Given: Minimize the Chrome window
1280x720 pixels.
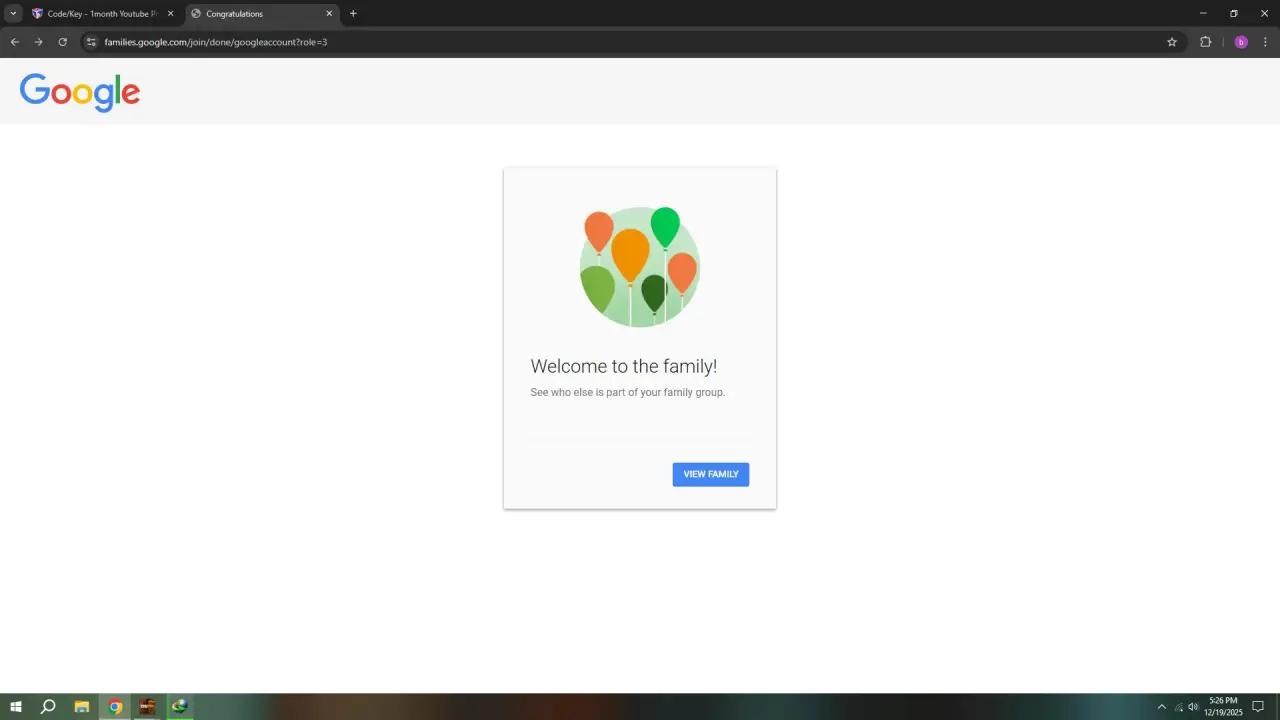Looking at the screenshot, I should pos(1203,14).
